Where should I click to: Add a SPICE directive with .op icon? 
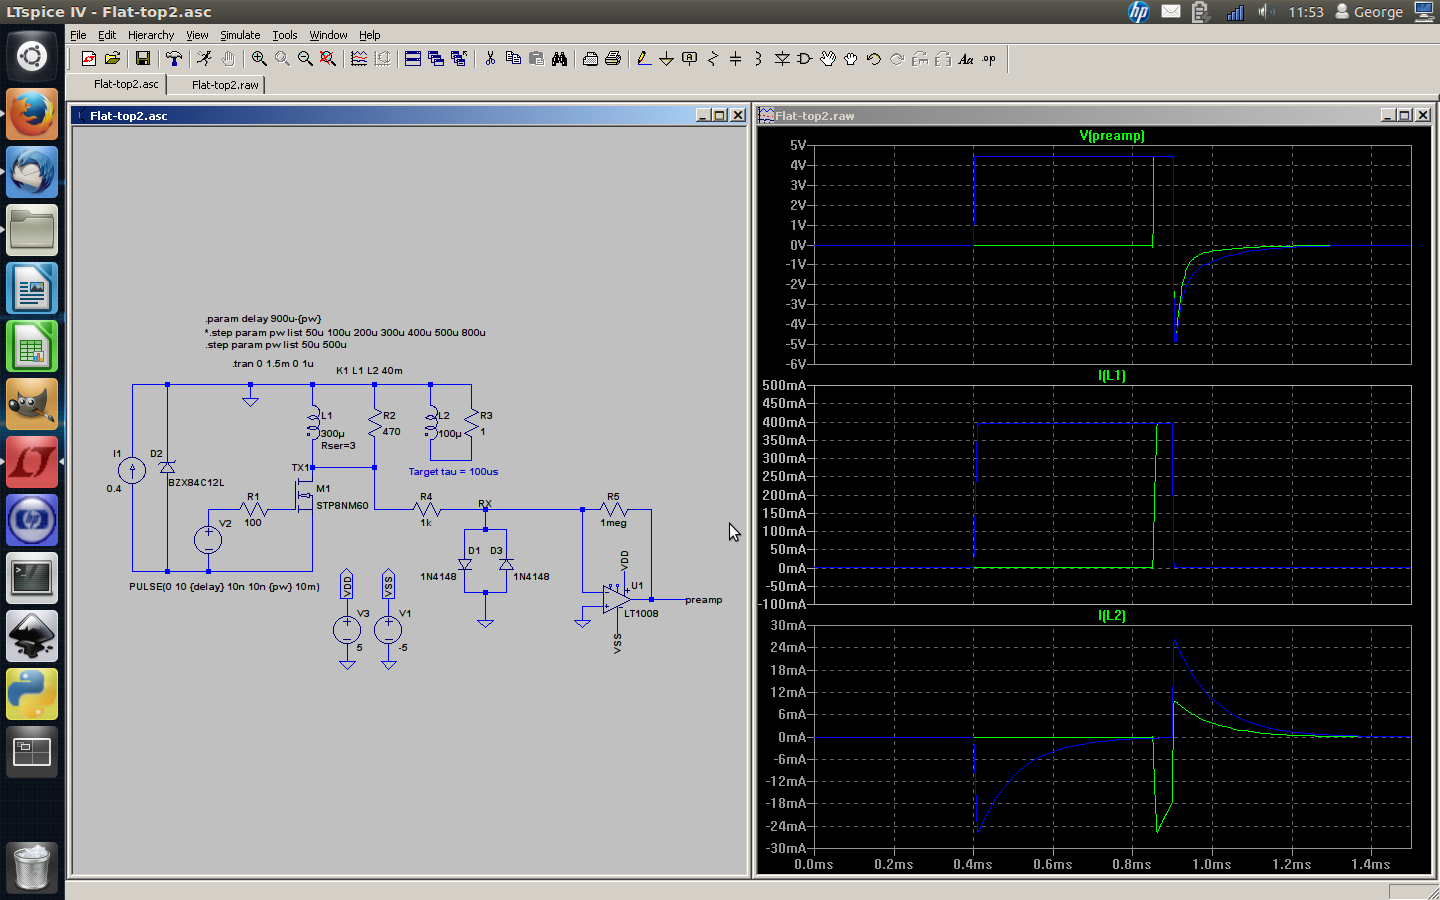(x=989, y=59)
